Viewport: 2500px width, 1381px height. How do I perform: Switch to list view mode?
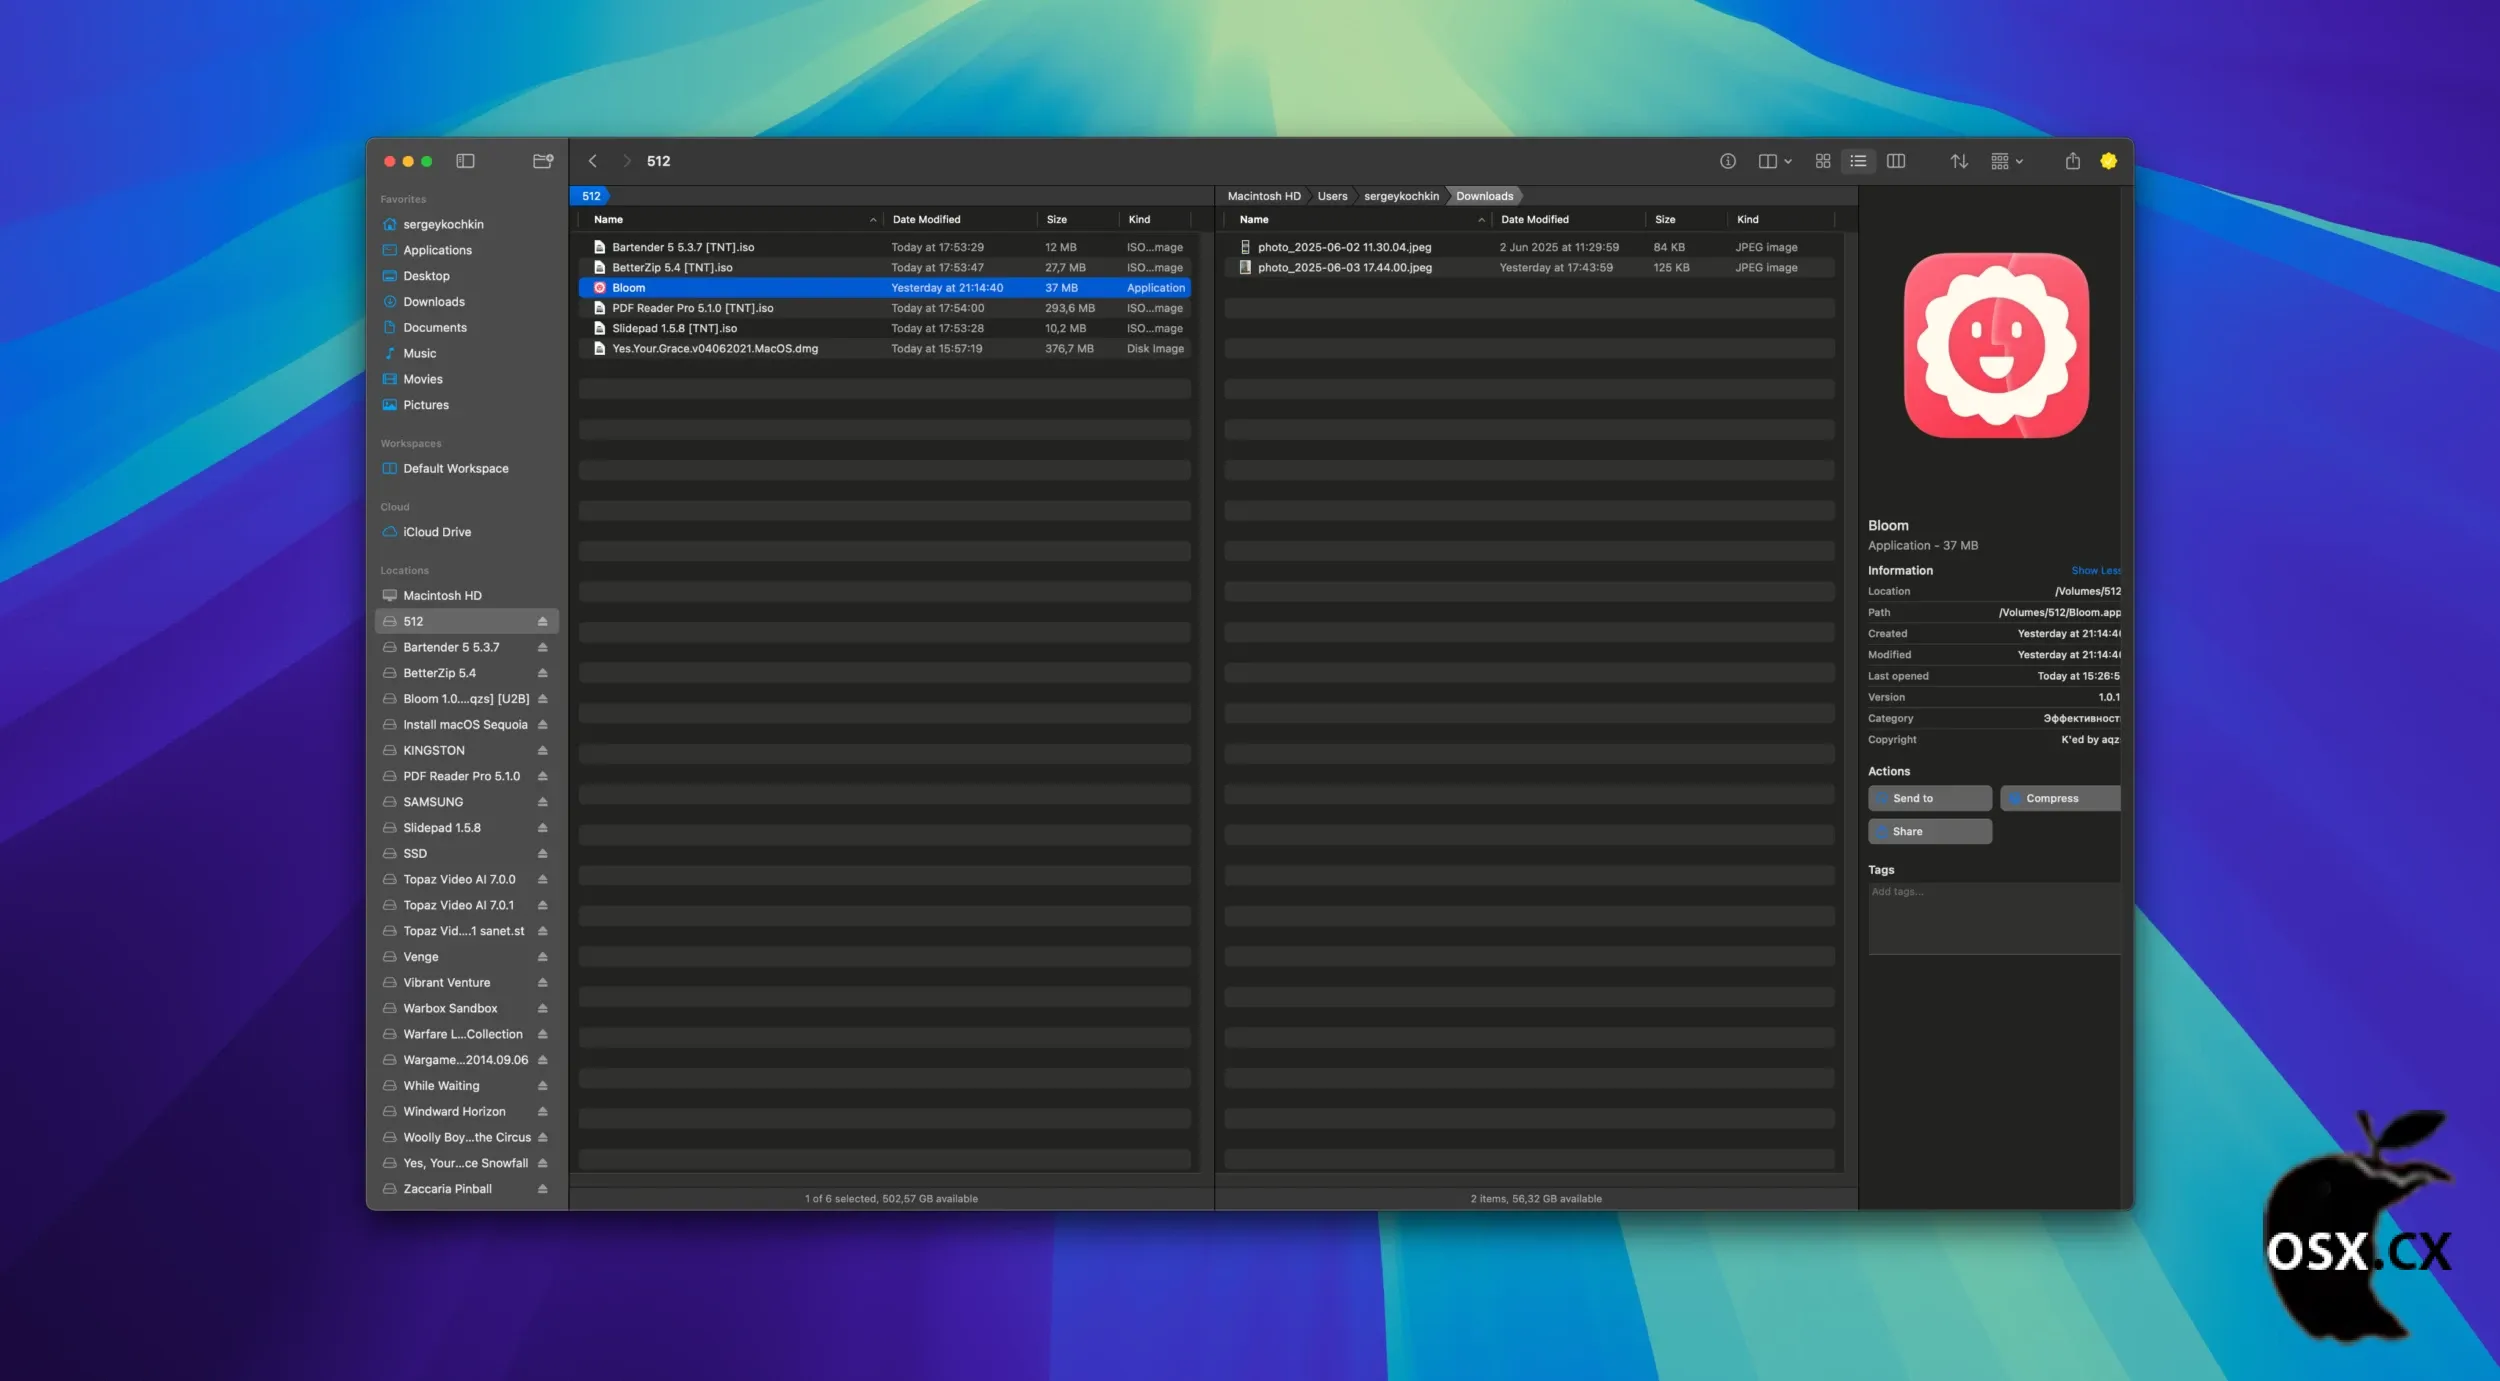point(1858,161)
